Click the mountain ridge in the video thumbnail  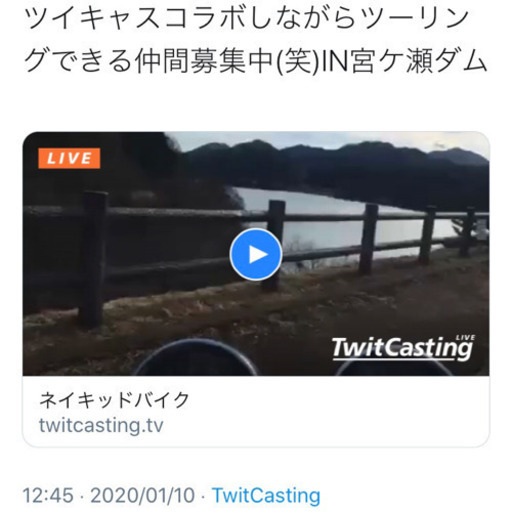(333, 157)
